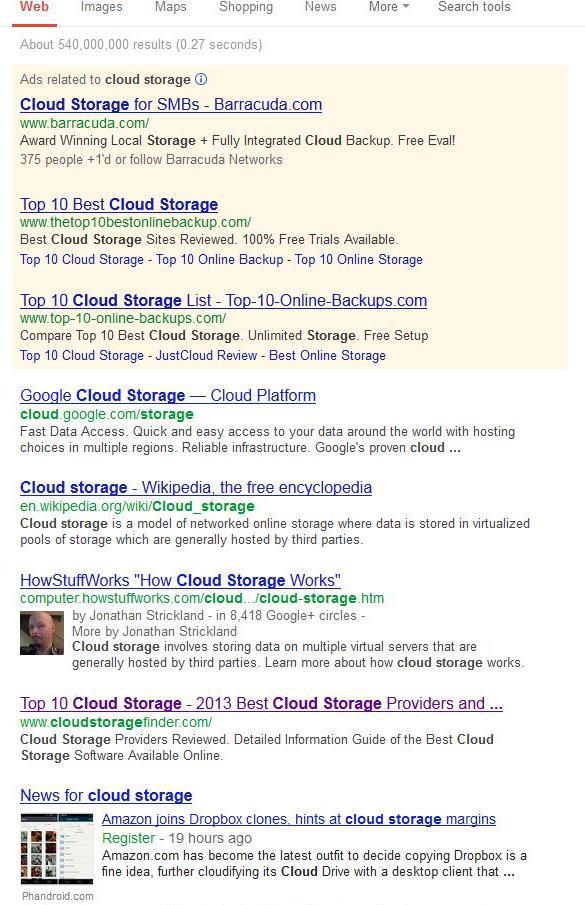The image size is (585, 905).
Task: Click Jonathan Strickland's author photo
Action: (42, 633)
